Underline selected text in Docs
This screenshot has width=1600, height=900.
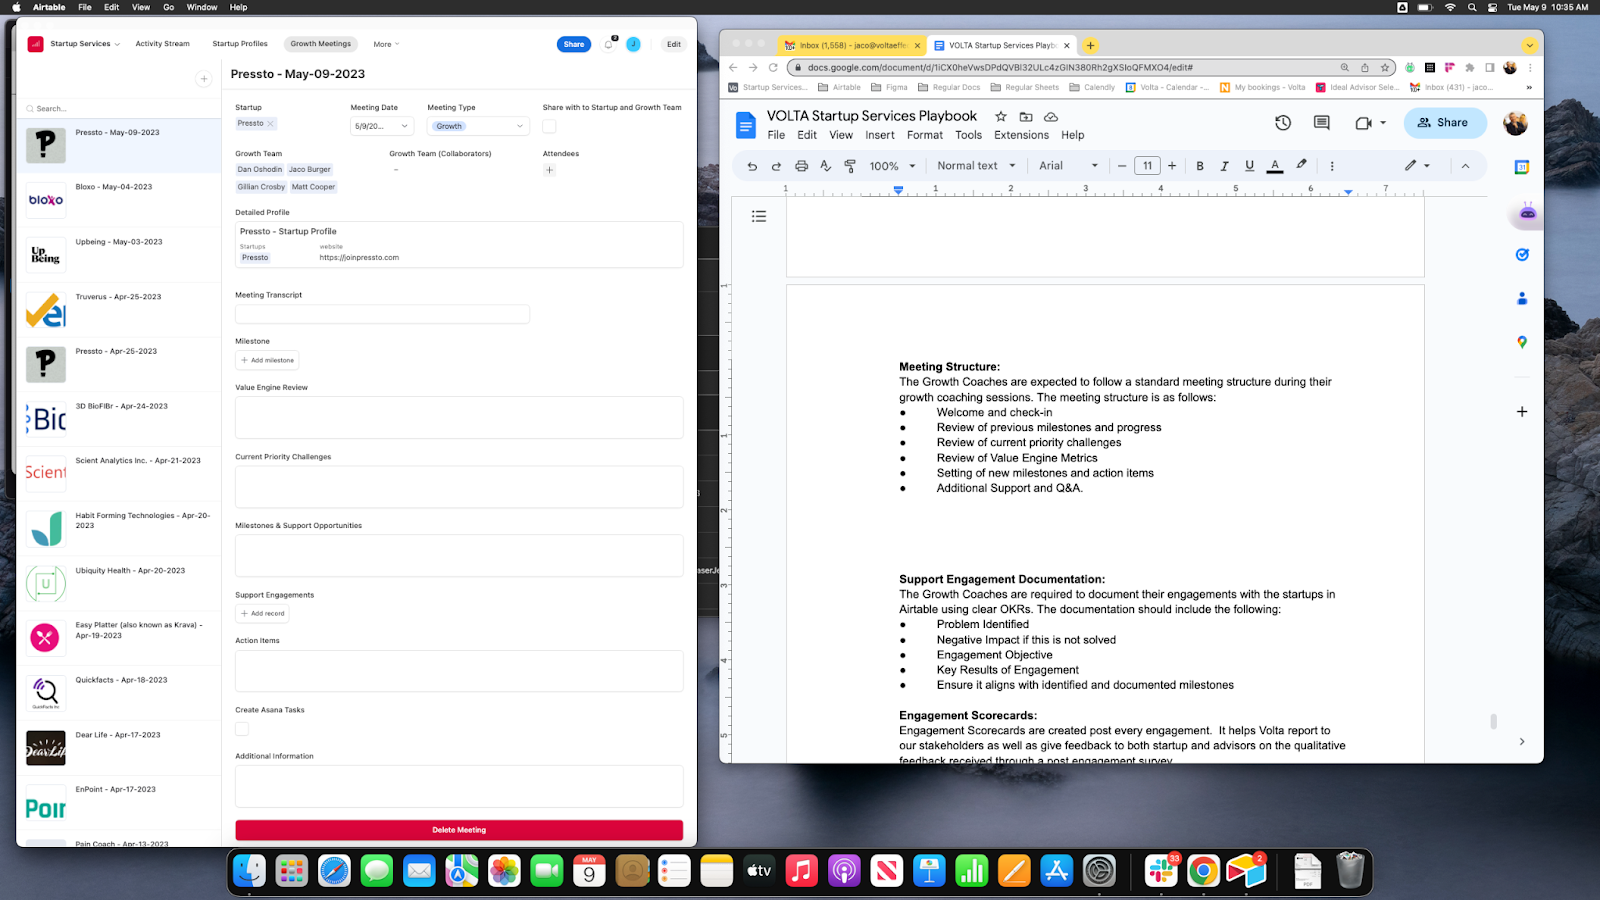coord(1249,166)
